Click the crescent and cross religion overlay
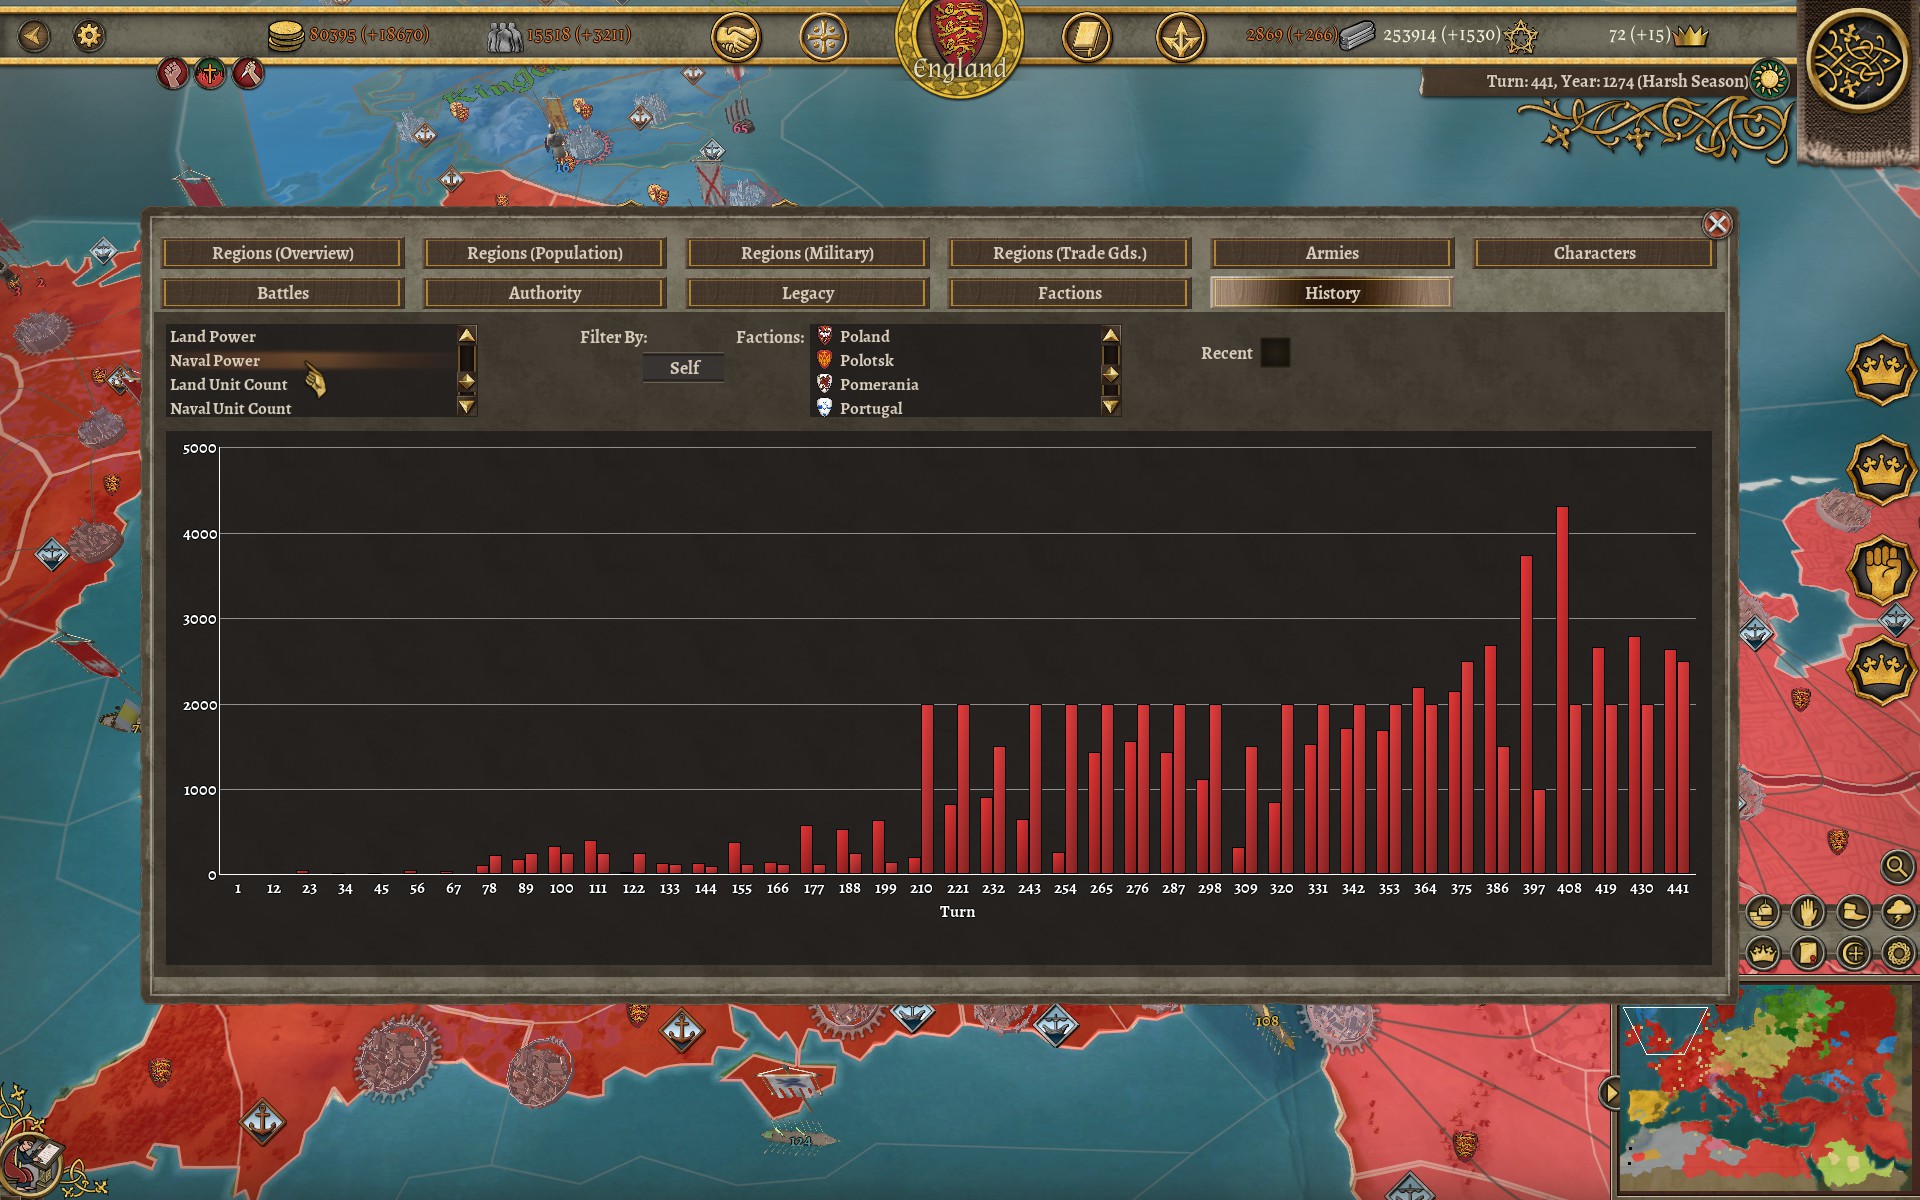 tap(1853, 953)
